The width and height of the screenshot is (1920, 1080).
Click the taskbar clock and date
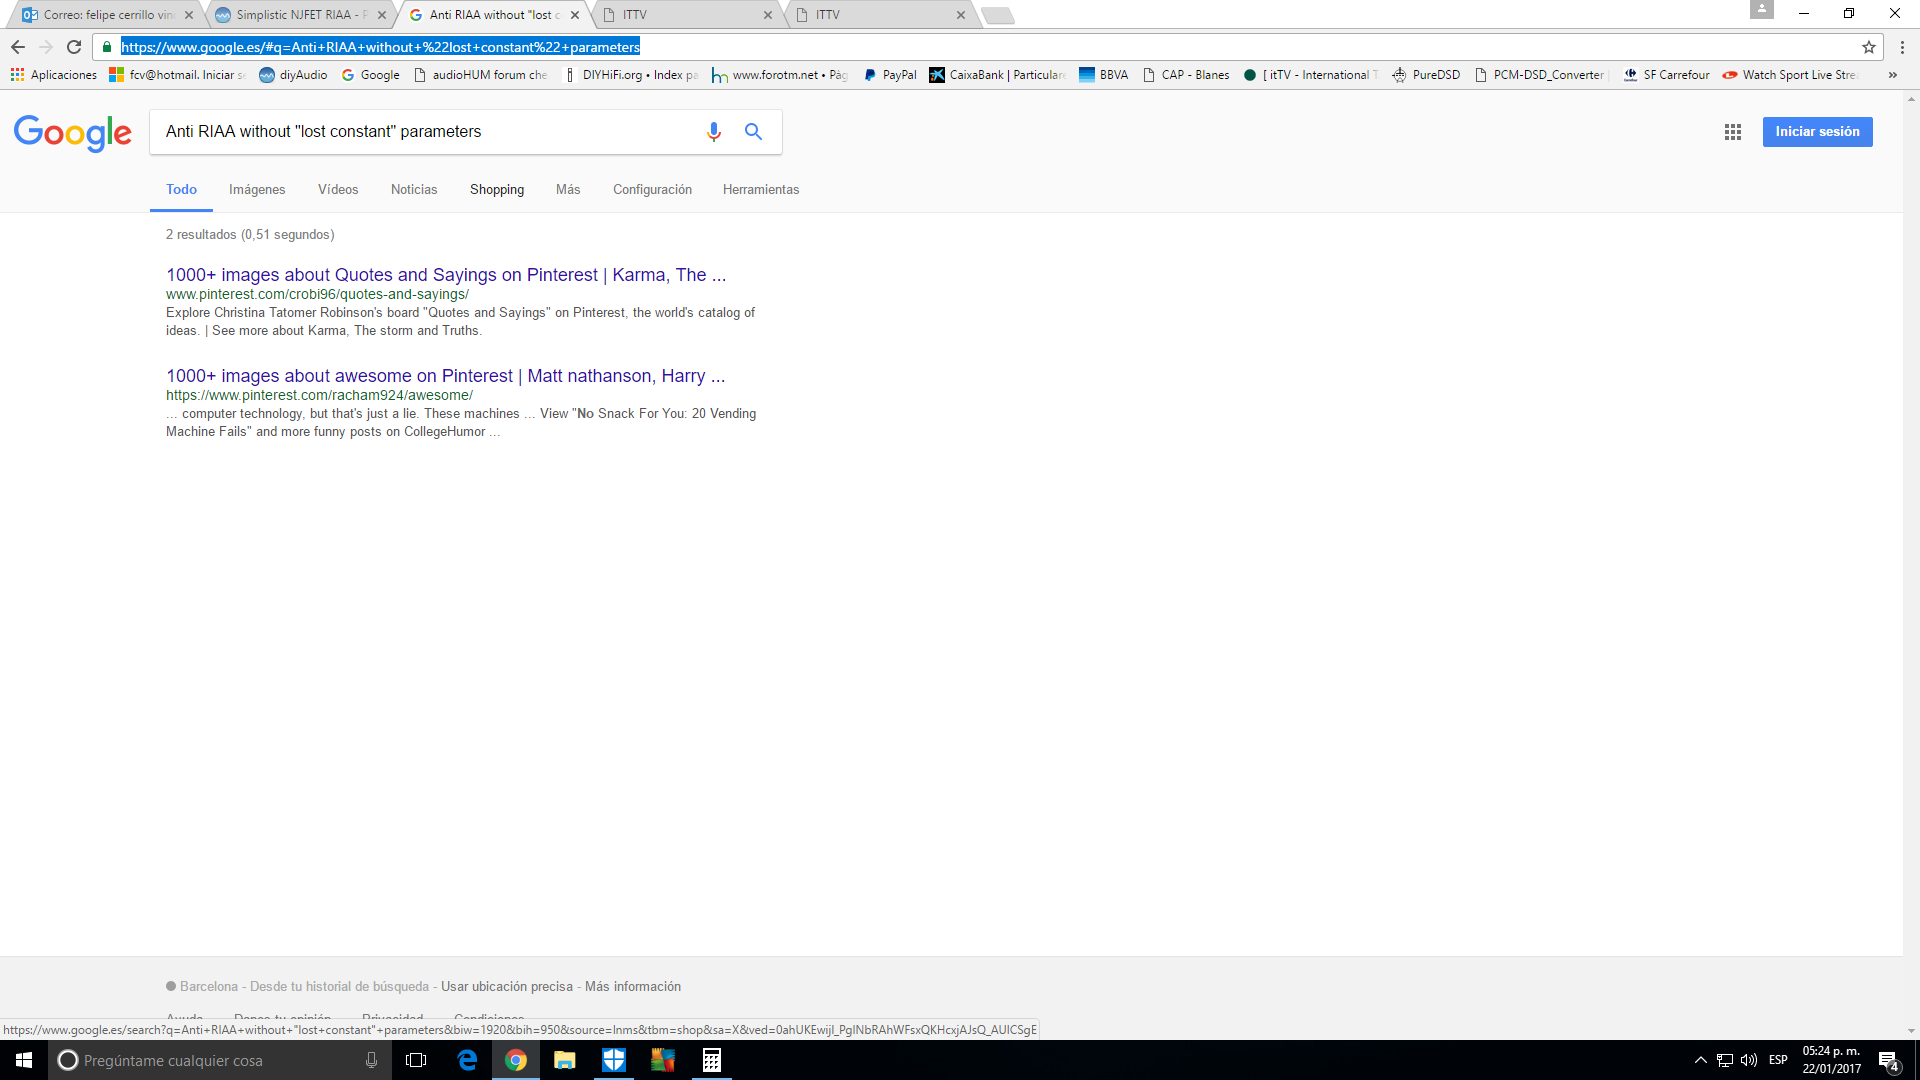coord(1832,1060)
